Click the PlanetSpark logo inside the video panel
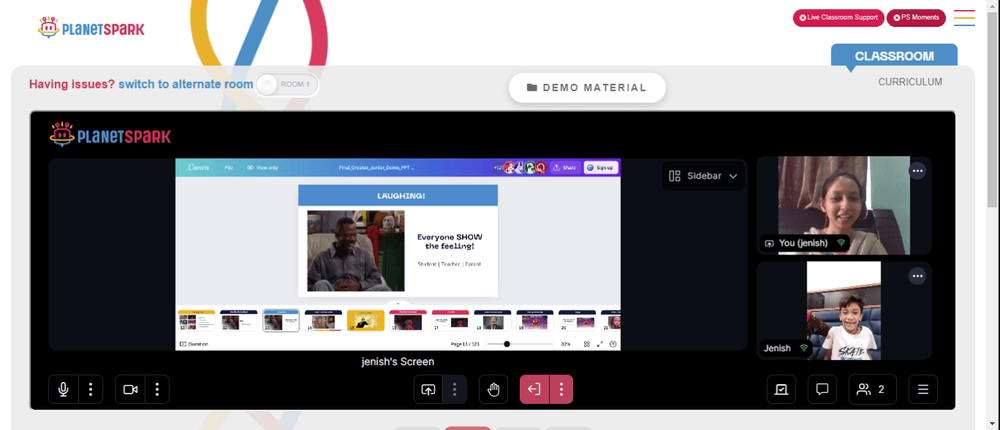This screenshot has height=430, width=1000. pyautogui.click(x=110, y=135)
